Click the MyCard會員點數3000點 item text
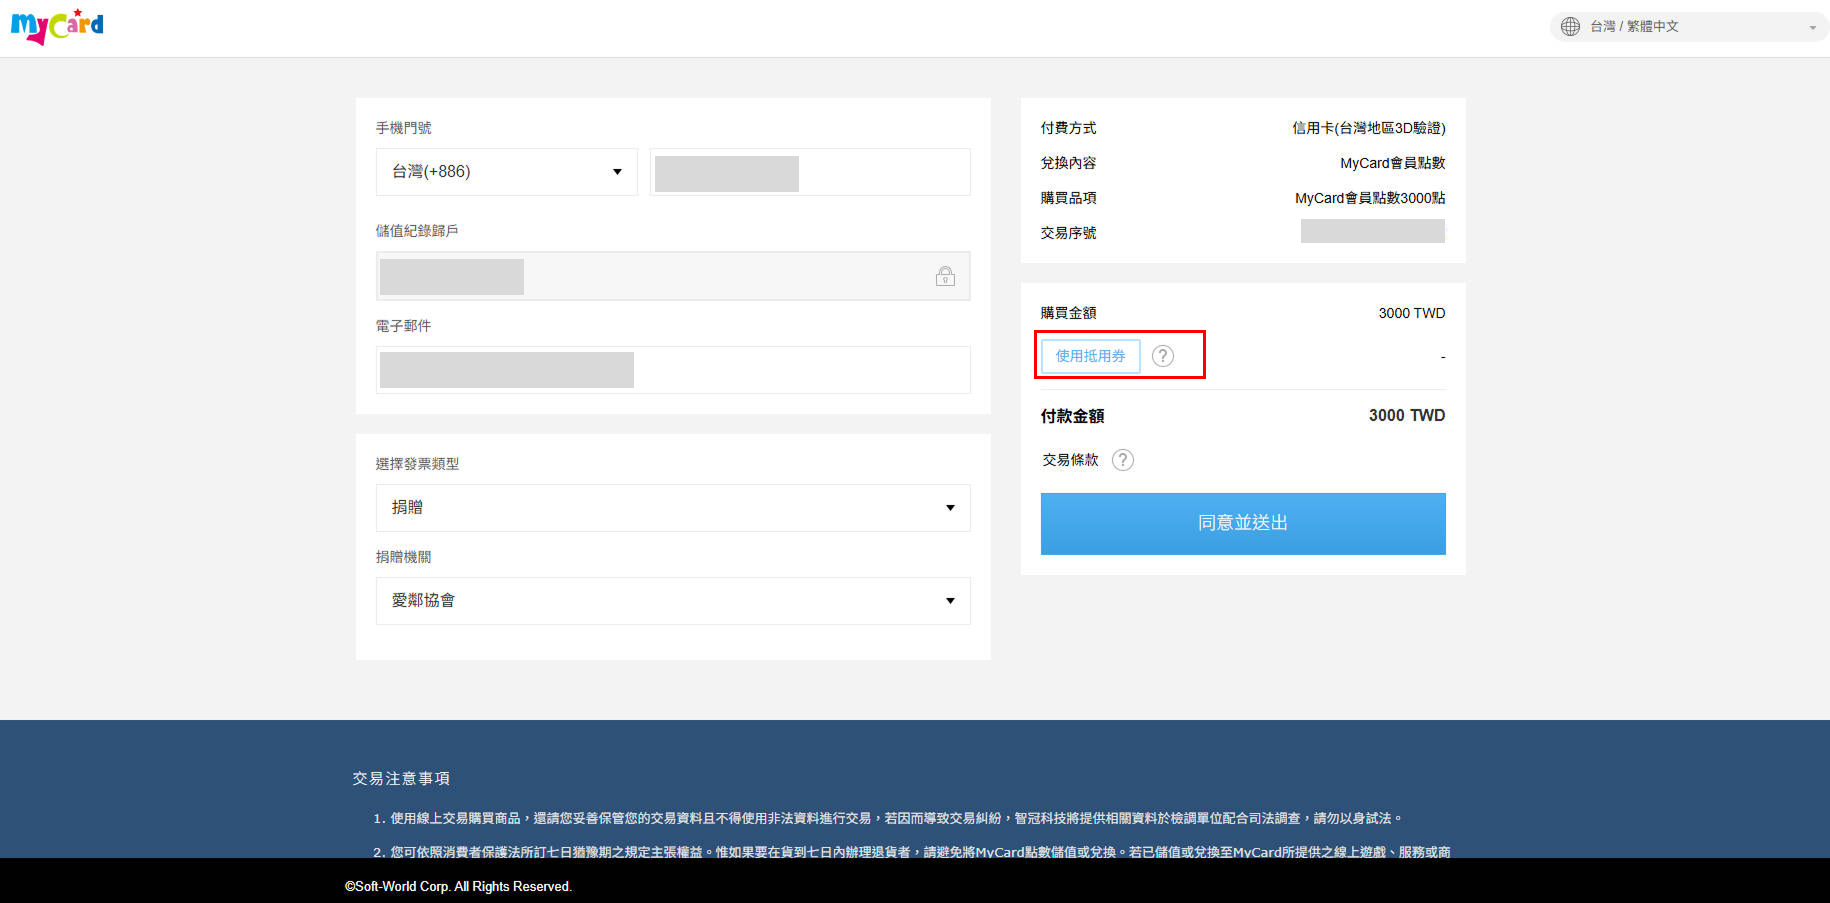 [1369, 198]
